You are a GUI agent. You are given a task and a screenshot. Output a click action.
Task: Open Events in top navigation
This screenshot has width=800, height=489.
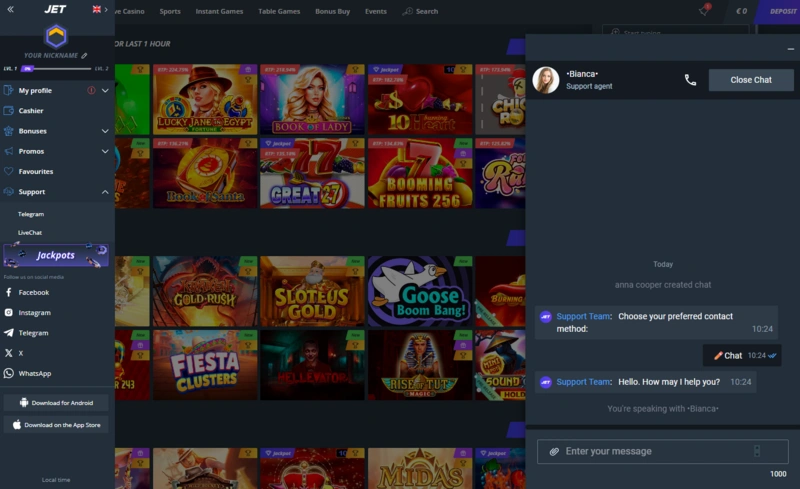pyautogui.click(x=376, y=11)
